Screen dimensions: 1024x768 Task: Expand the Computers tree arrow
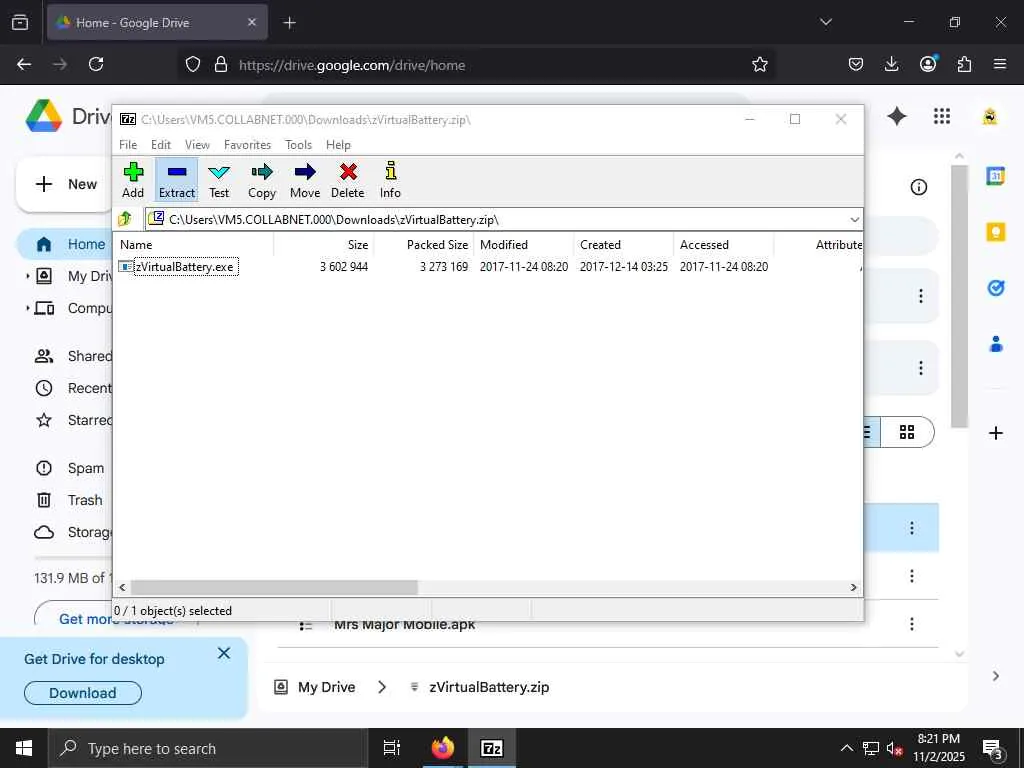pyautogui.click(x=27, y=308)
